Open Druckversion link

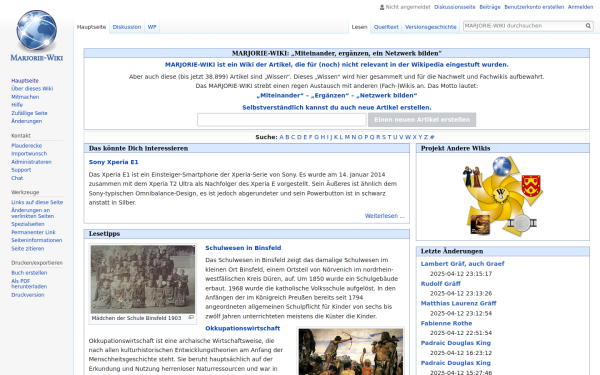(28, 295)
